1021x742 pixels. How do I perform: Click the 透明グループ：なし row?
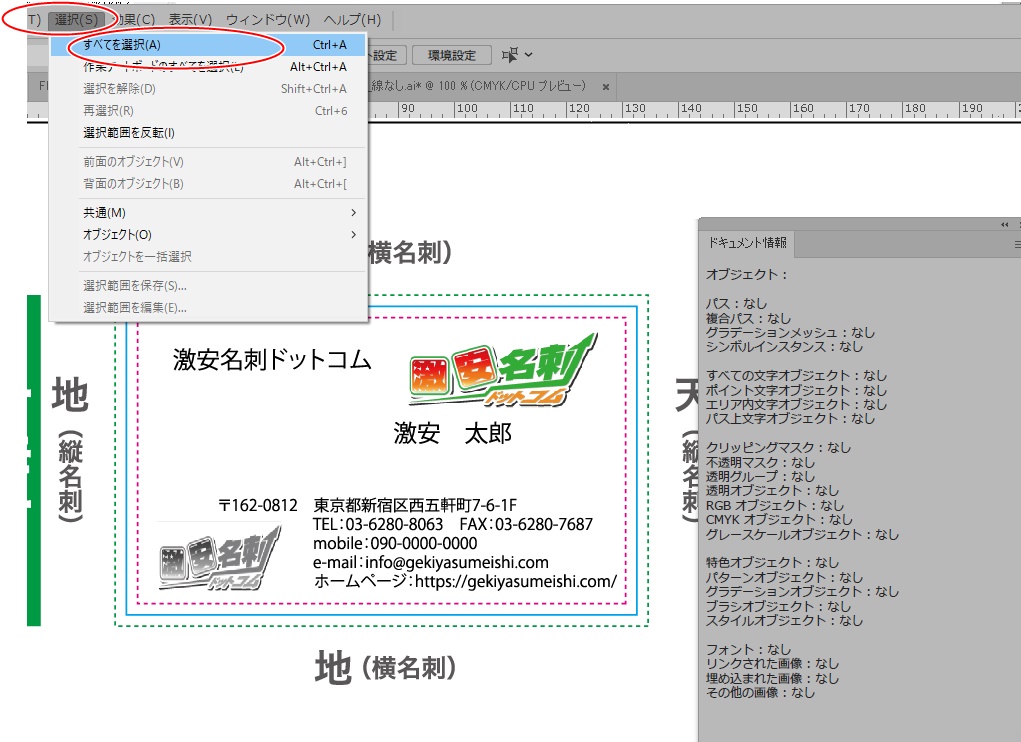click(x=761, y=476)
